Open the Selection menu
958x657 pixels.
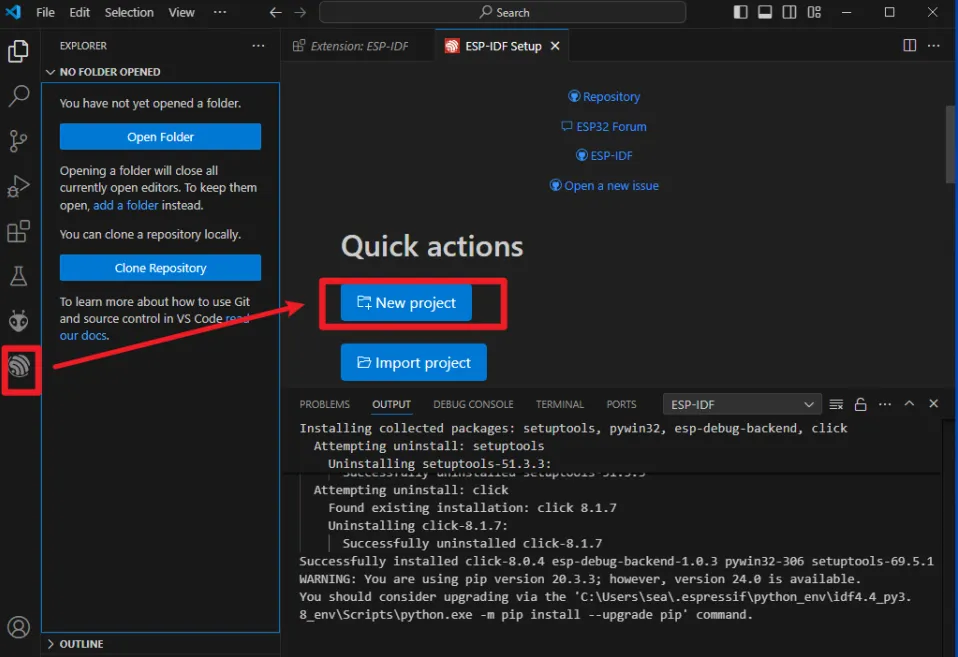coord(129,12)
